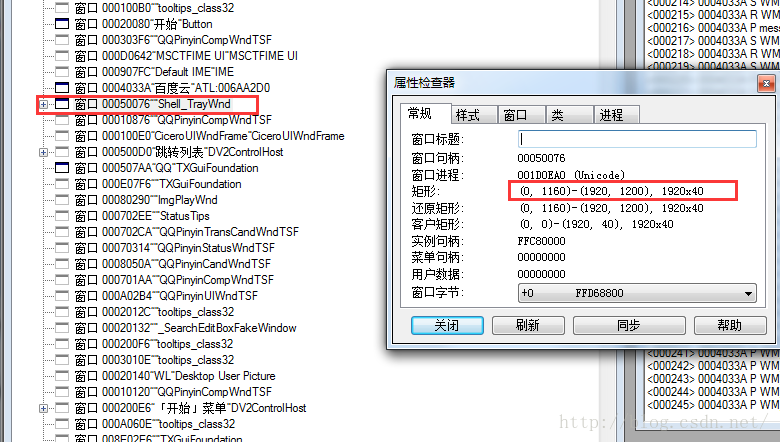Image resolution: width=780 pixels, height=442 pixels.
Task: Click the window icon for 000500D0 跳转列表
Action: [62, 152]
